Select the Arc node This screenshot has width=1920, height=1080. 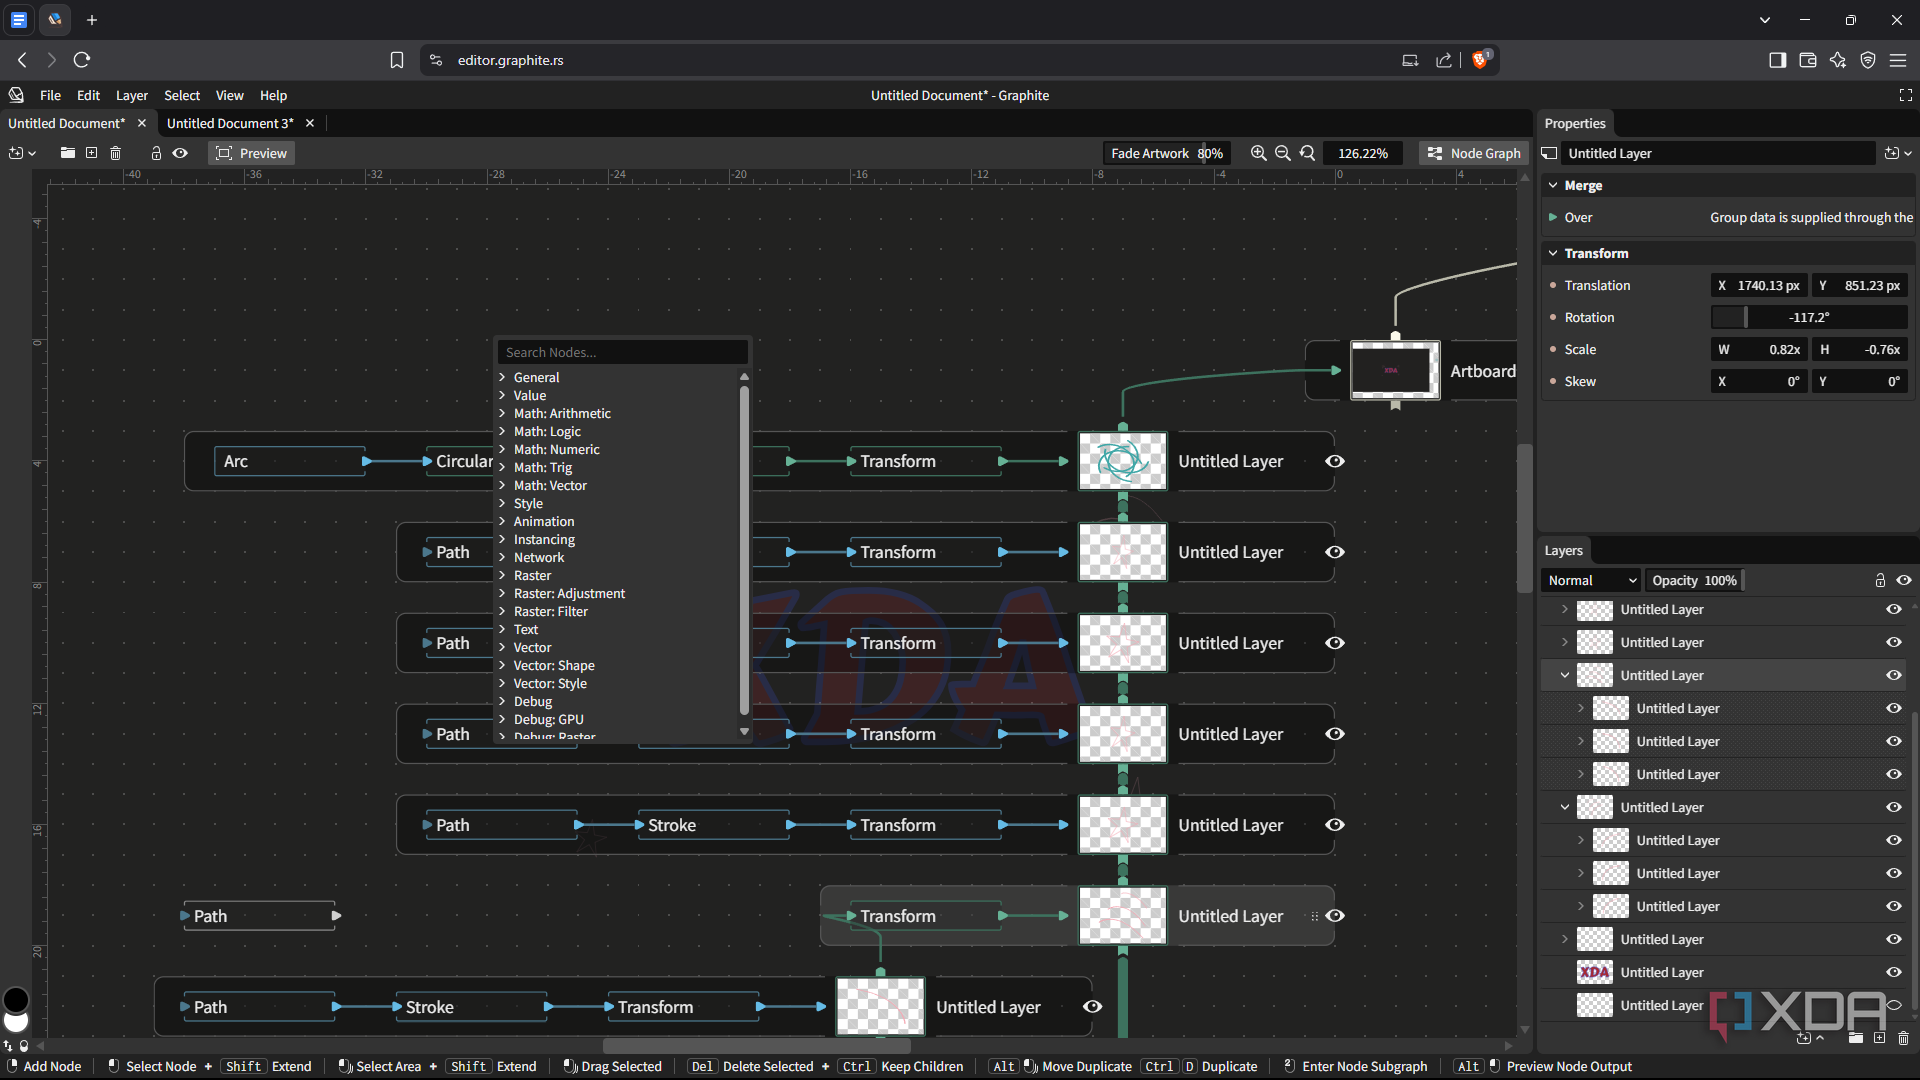(x=290, y=461)
